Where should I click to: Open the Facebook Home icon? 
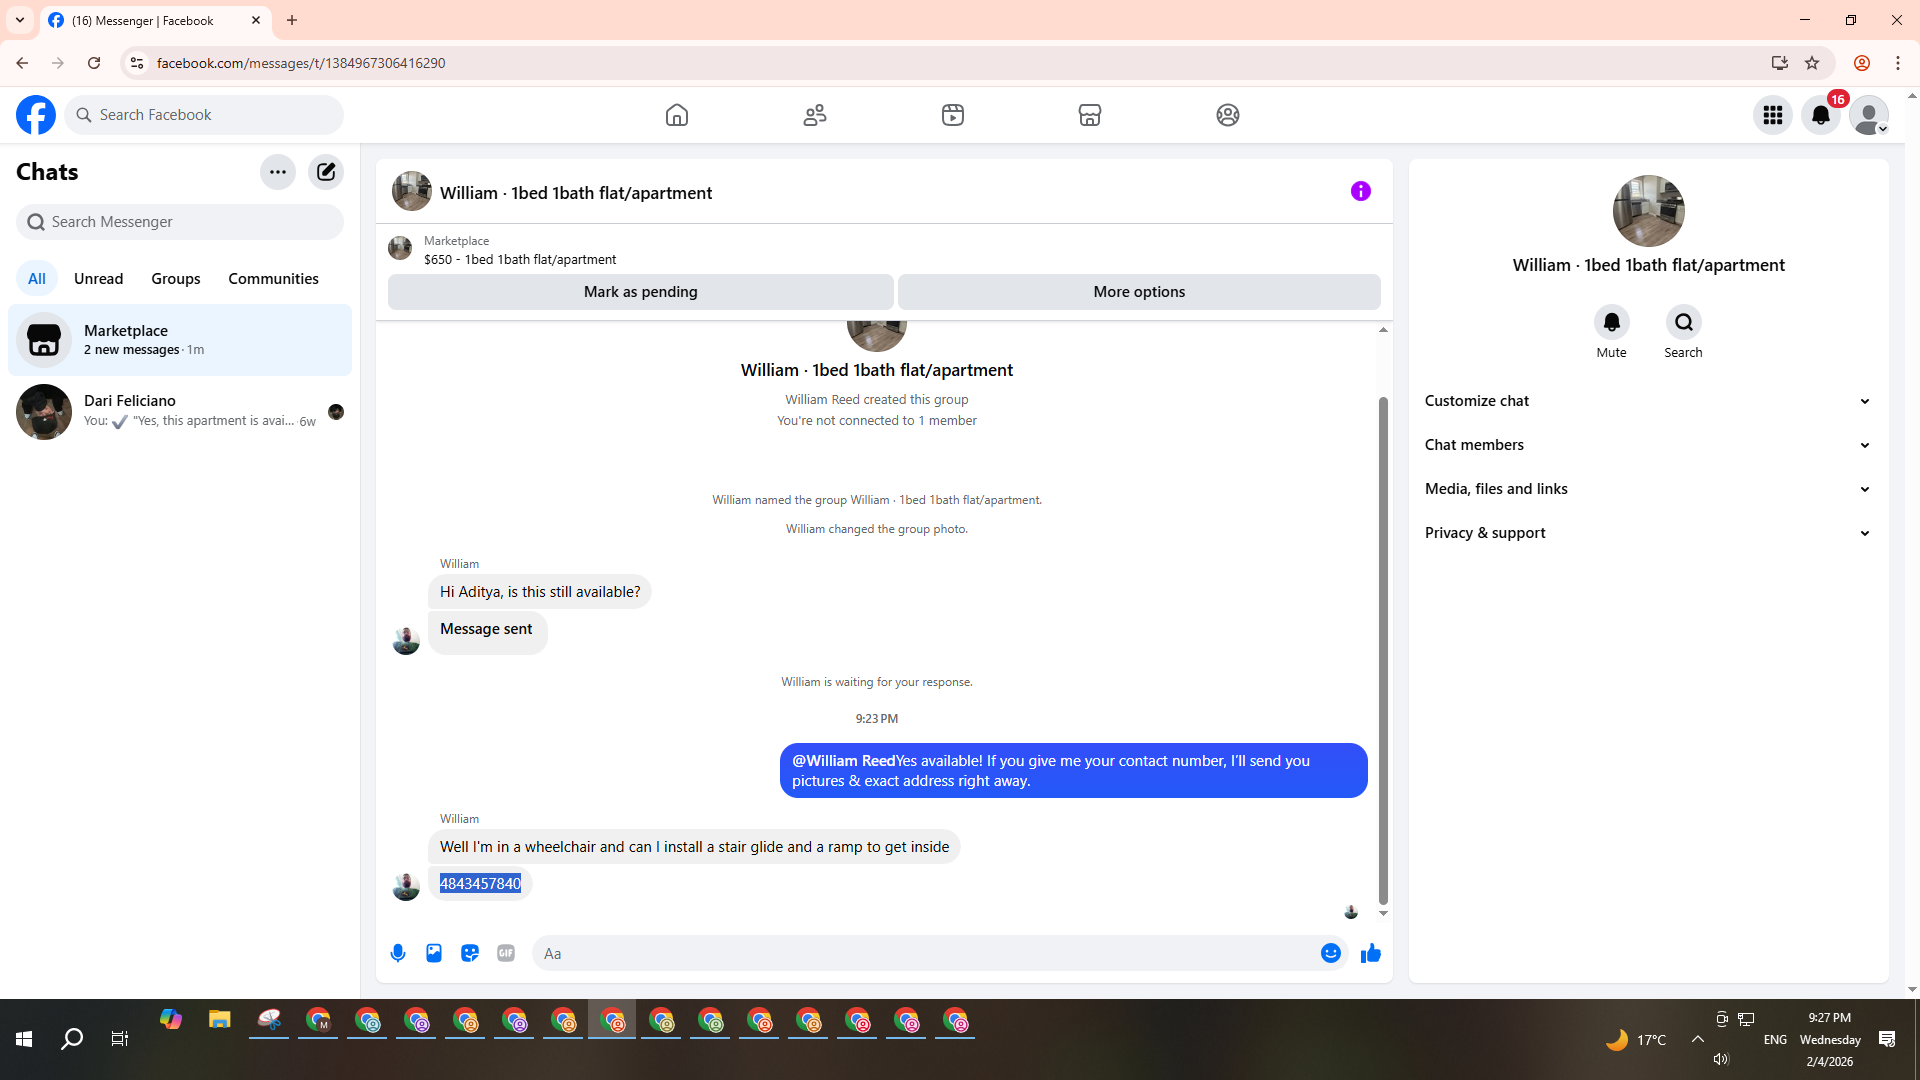(x=677, y=115)
